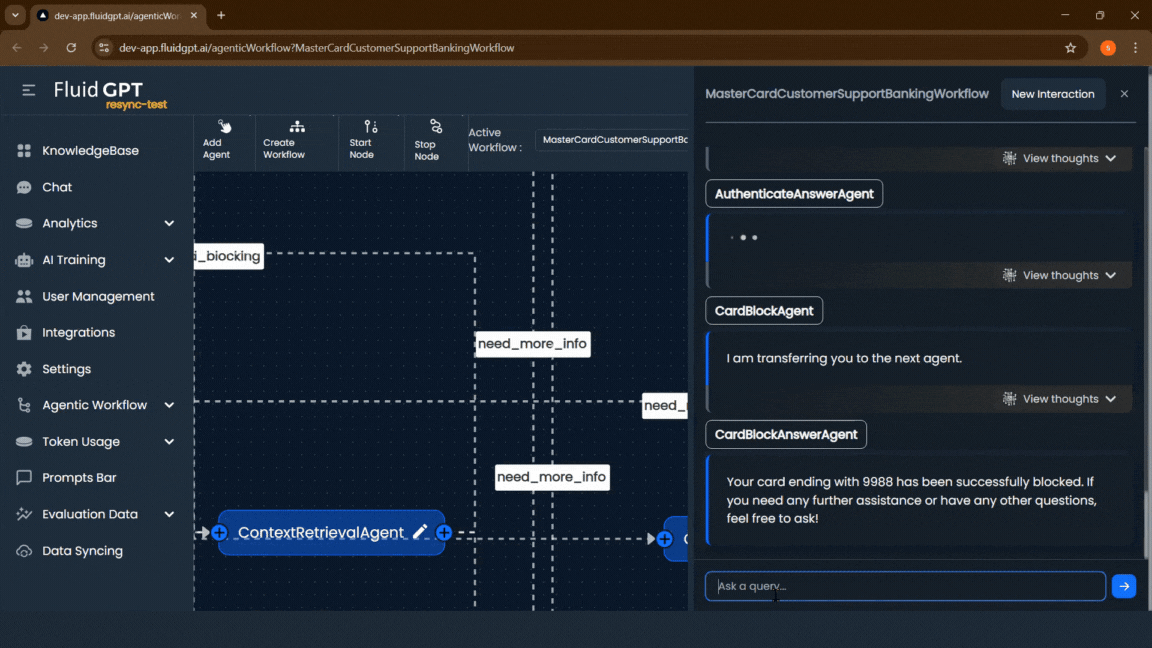Select the Stop Node tool
Screen dimensions: 1152x648
pyautogui.click(x=427, y=140)
